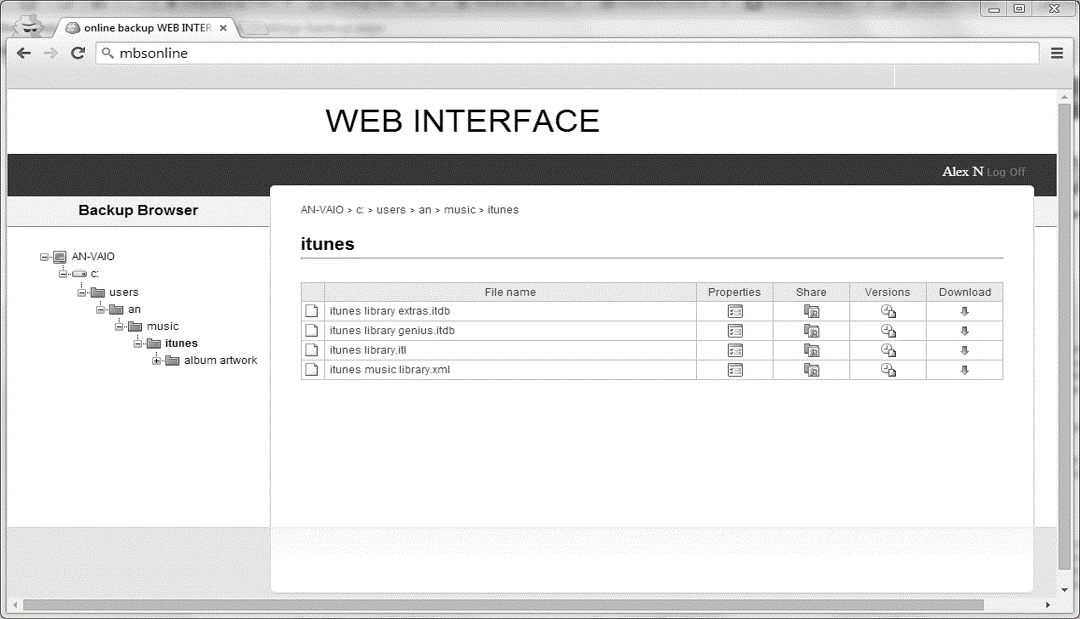Download itunes library extras.itdb file
Image resolution: width=1080 pixels, height=619 pixels.
964,311
